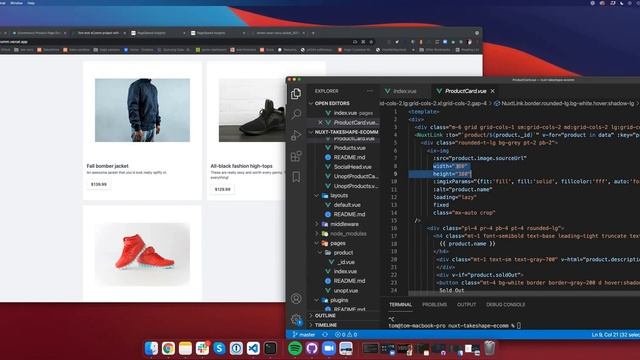Open a new Chrome tab with plus button
The width and height of the screenshot is (640, 360).
pyautogui.click(x=313, y=33)
